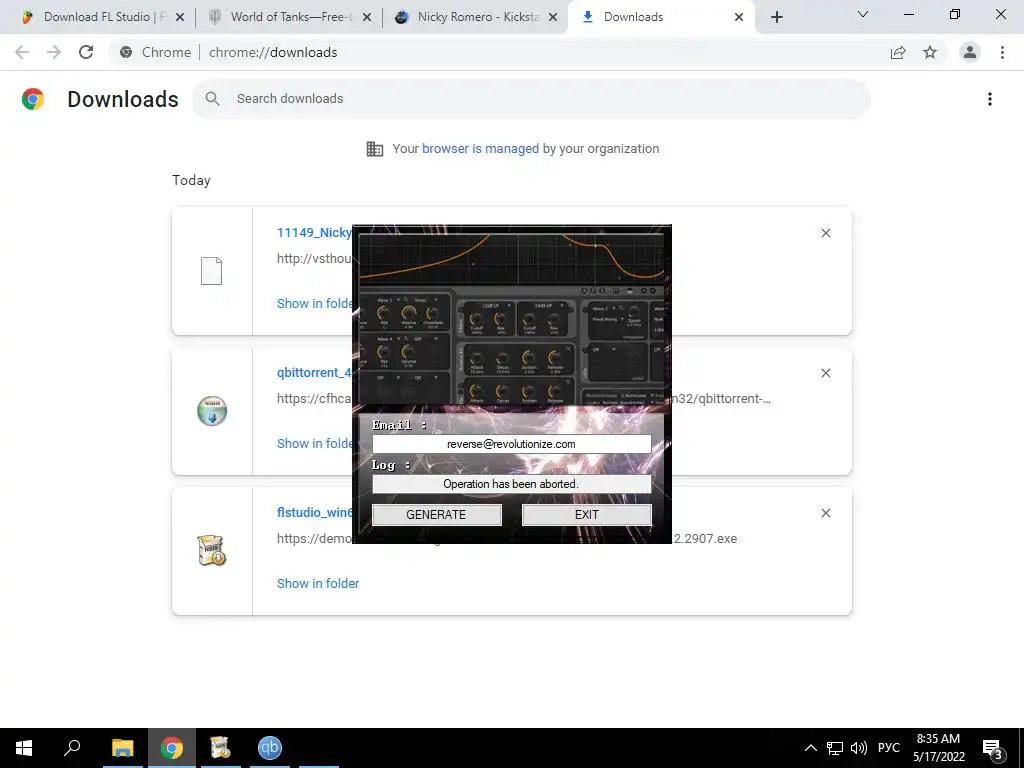Viewport: 1024px width, 768px height.
Task: Click the volume speaker tray icon
Action: click(859, 748)
